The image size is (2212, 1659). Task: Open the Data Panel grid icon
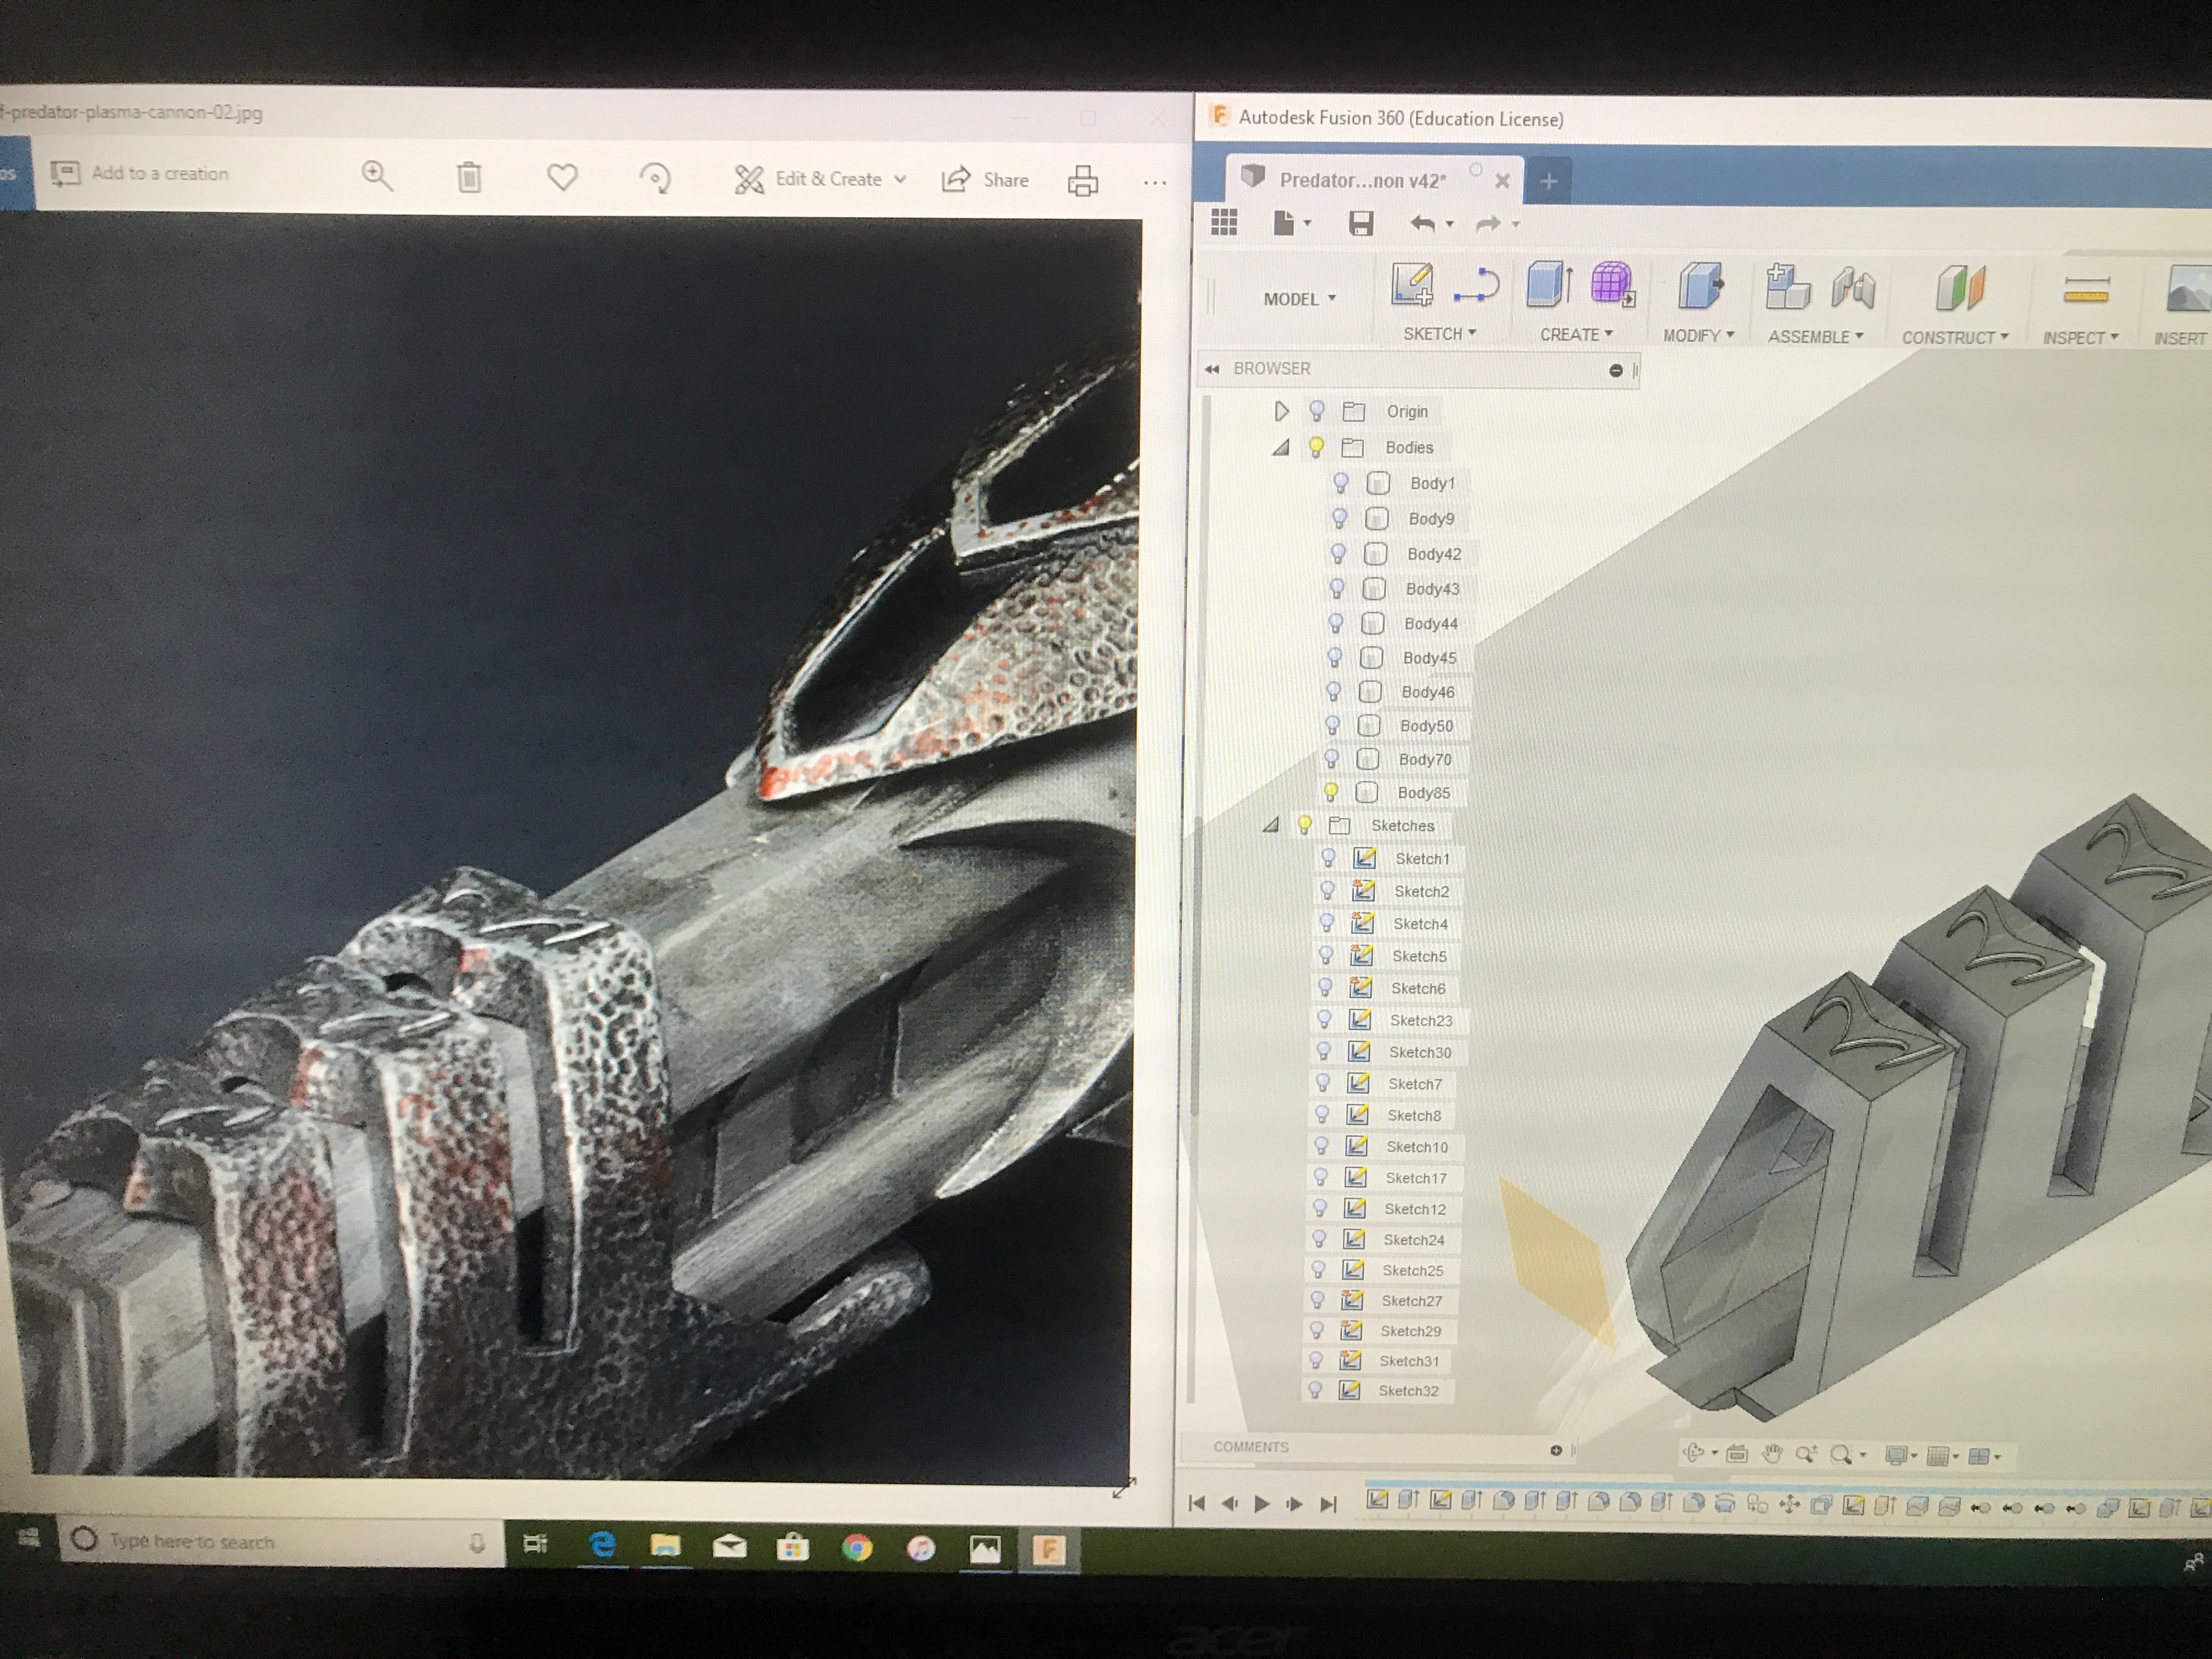coord(1224,222)
